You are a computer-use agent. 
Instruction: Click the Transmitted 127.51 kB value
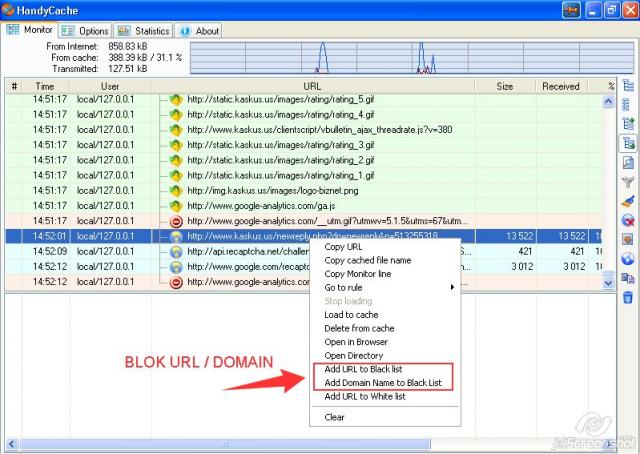(127, 69)
